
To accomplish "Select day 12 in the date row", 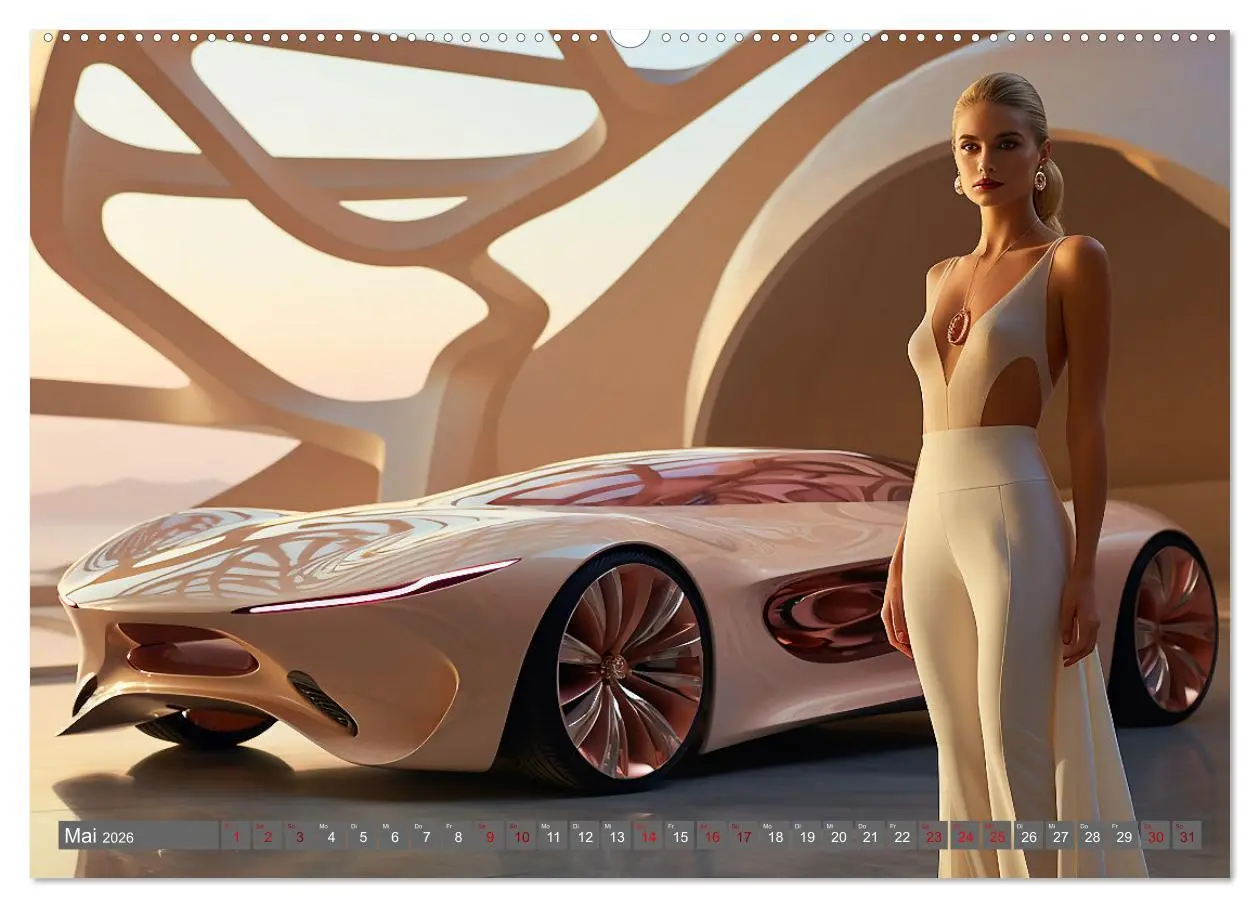I will click(x=585, y=836).
